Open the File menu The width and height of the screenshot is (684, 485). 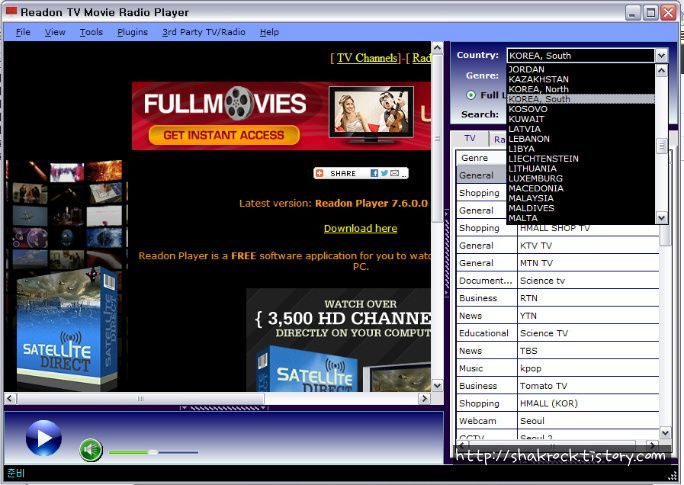pos(23,32)
